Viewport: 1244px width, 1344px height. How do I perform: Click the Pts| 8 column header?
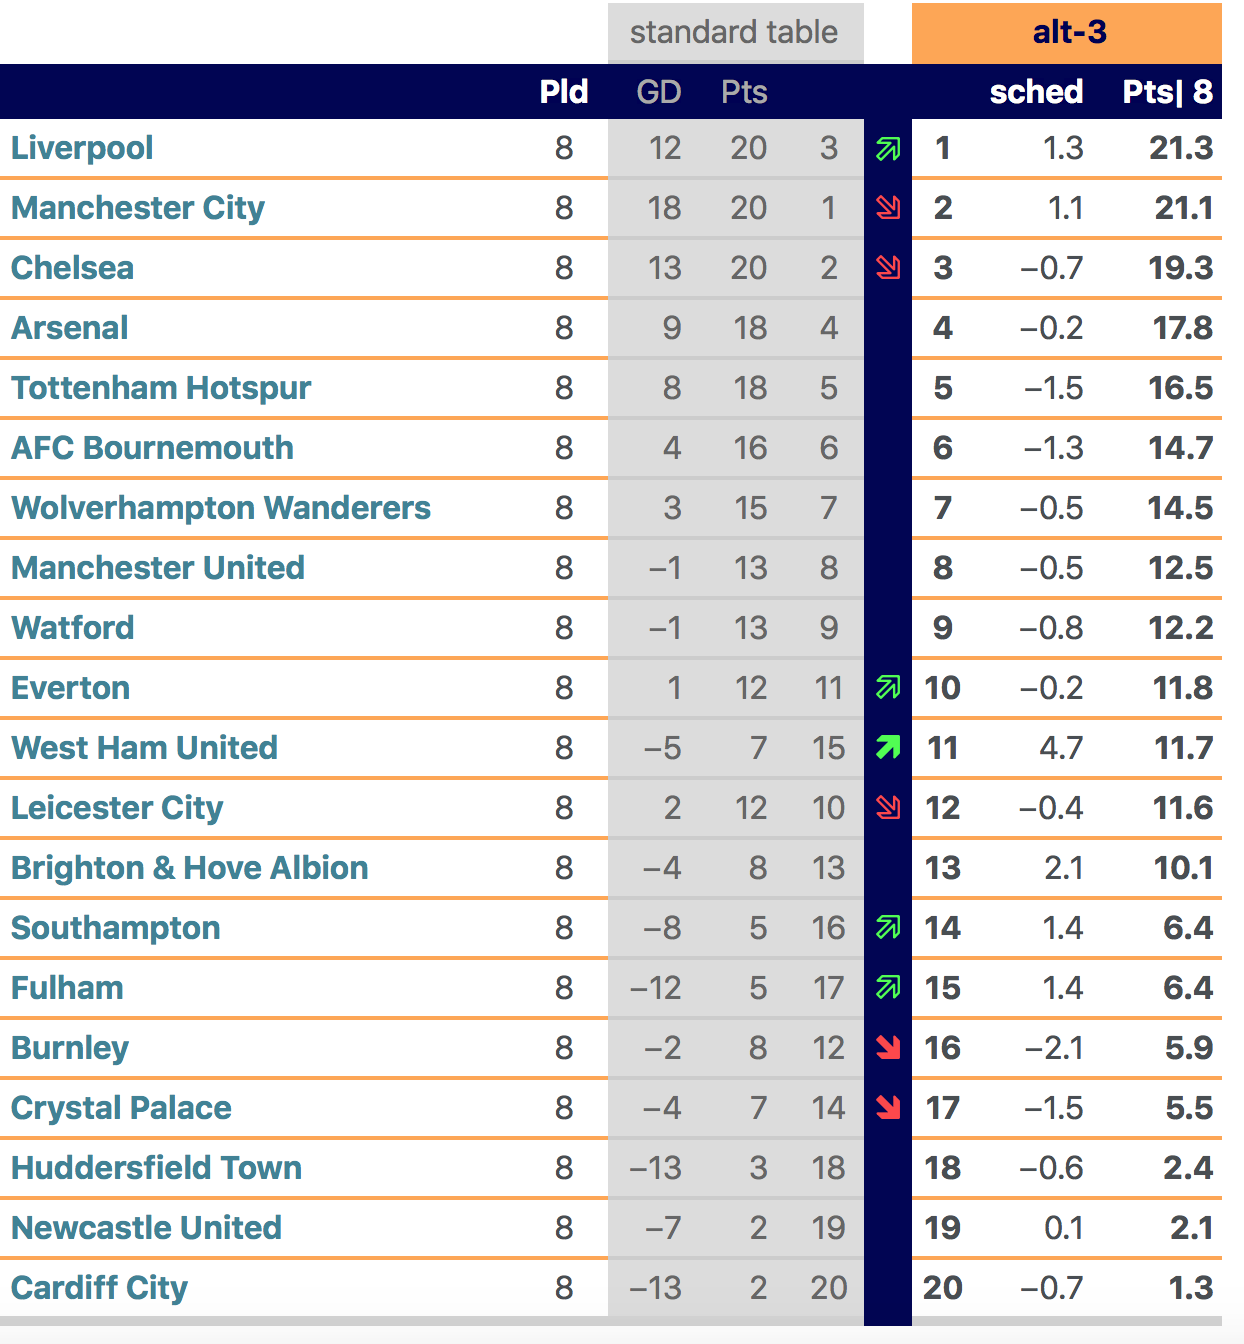point(1167,92)
